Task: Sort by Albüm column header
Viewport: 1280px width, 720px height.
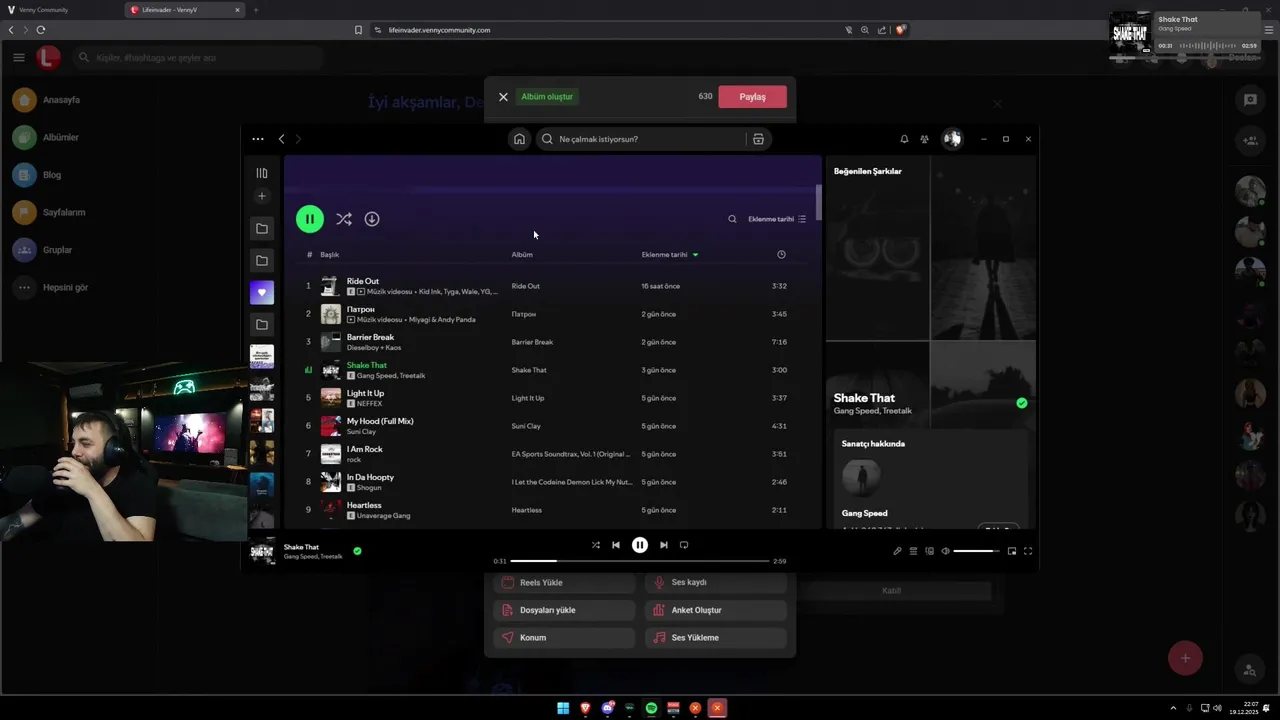Action: point(522,255)
